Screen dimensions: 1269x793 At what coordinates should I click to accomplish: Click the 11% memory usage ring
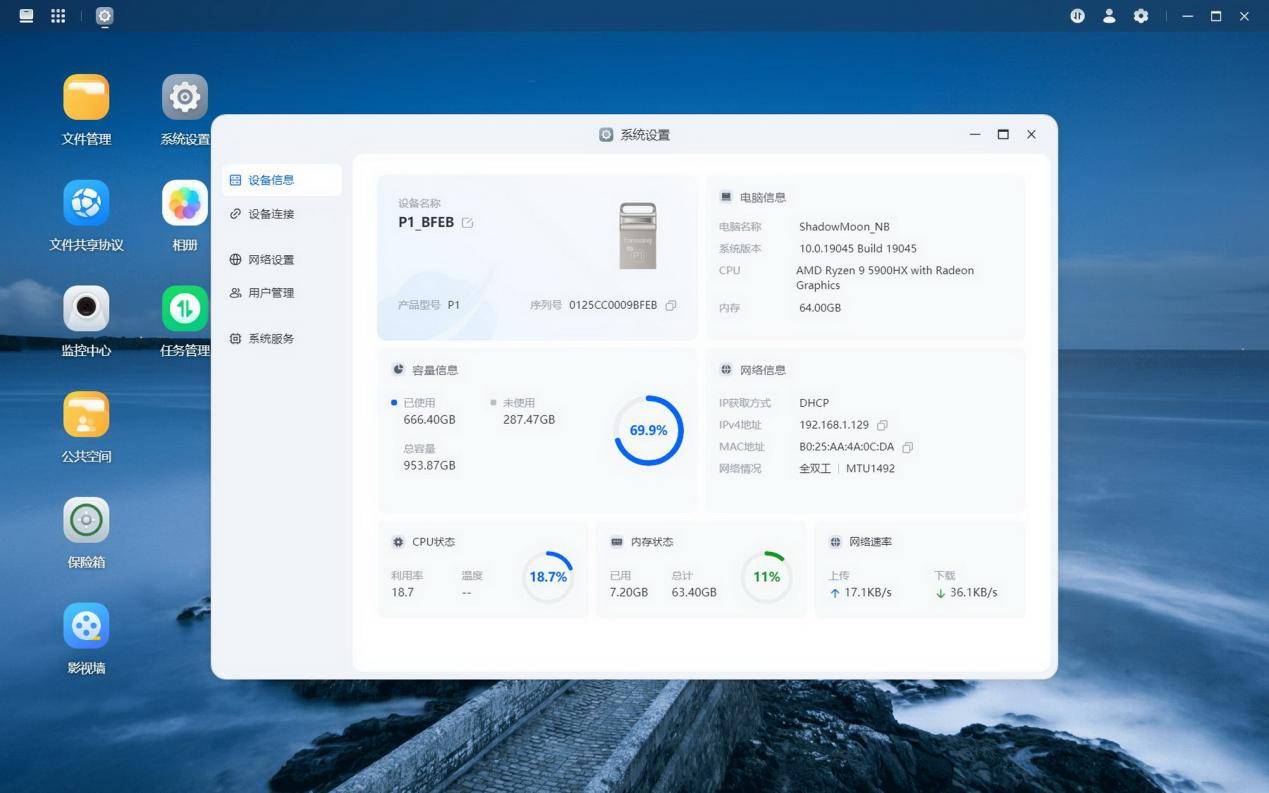click(767, 577)
